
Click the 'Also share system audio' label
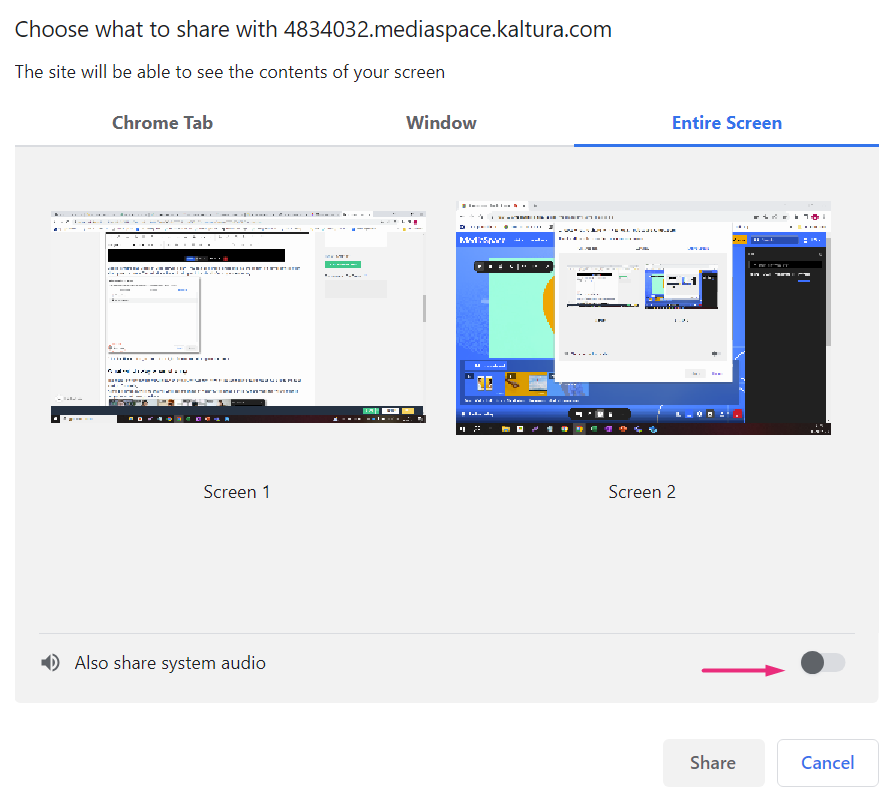pos(170,663)
